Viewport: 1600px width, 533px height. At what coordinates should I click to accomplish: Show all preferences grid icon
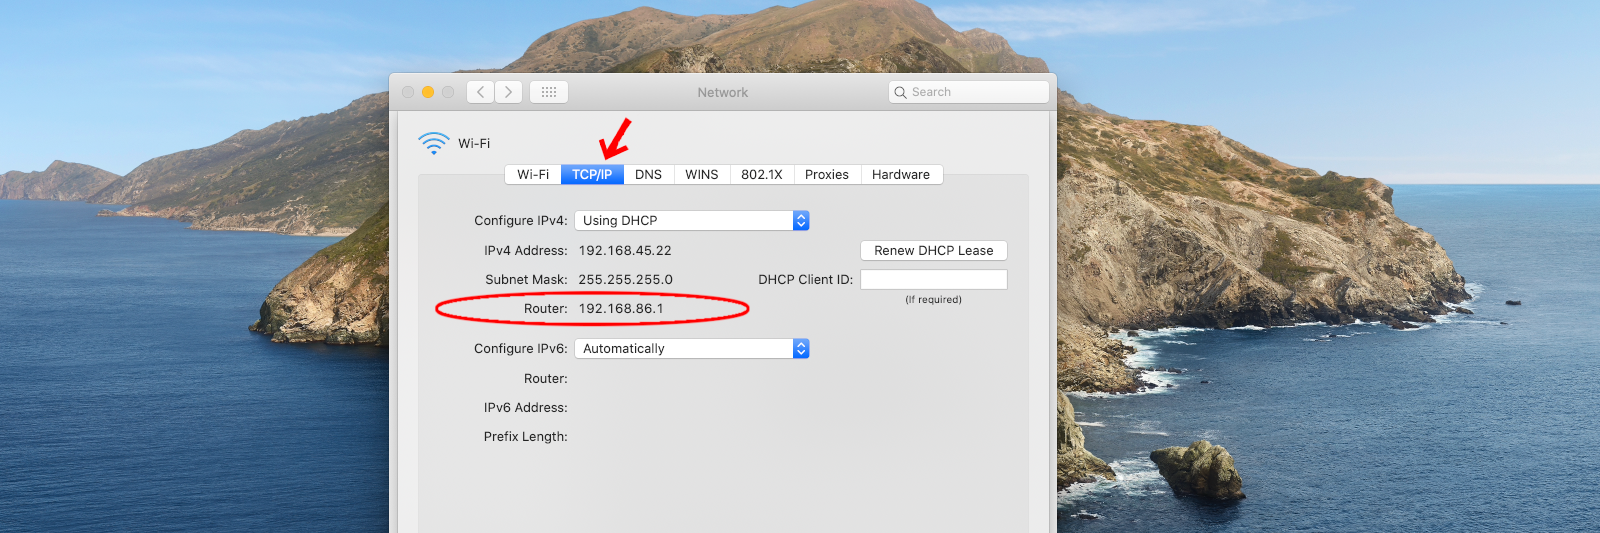pos(549,92)
